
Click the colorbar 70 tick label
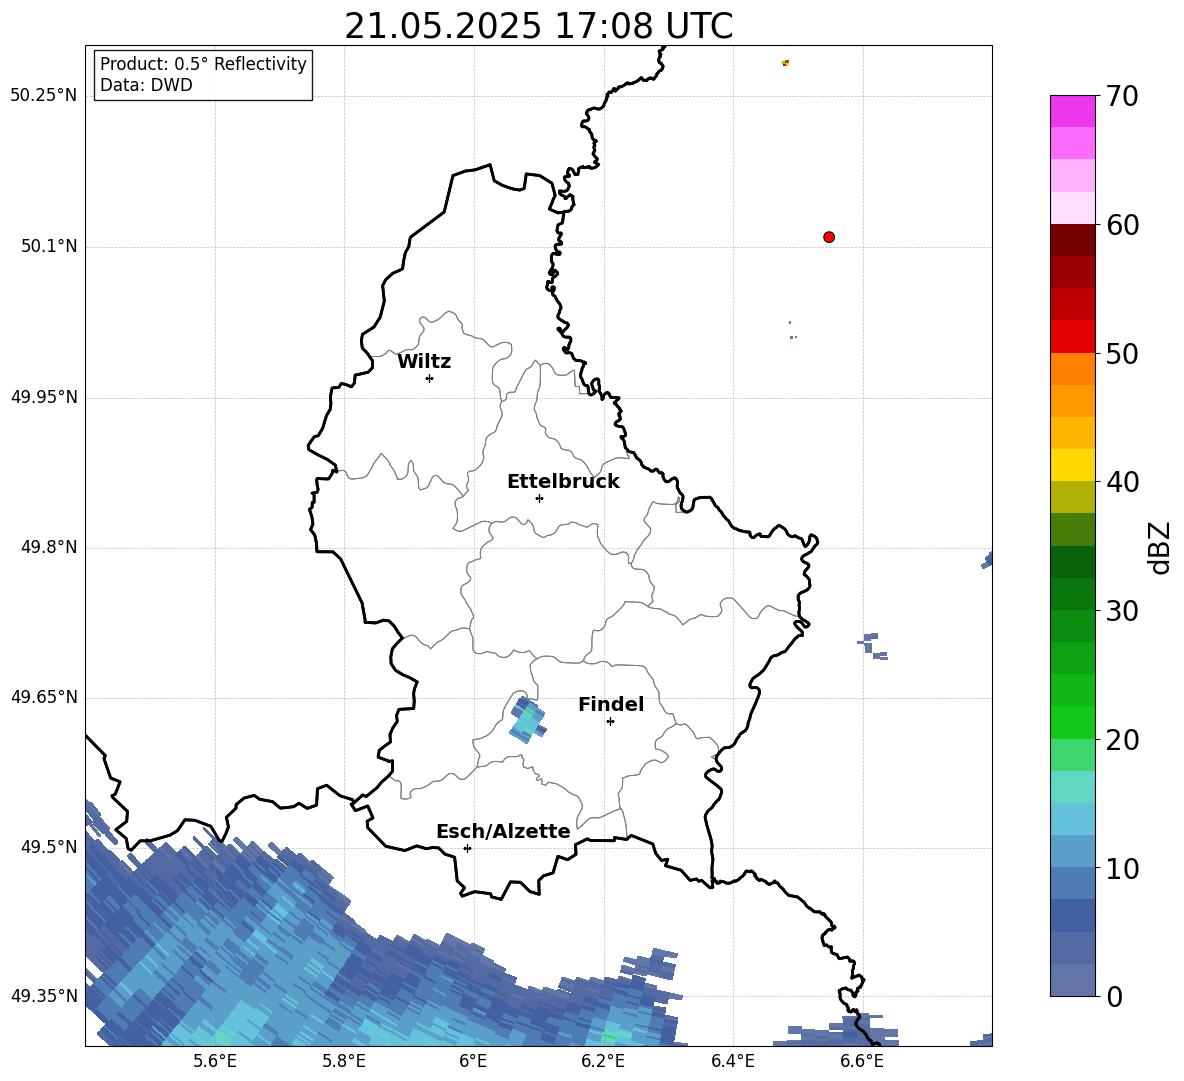tap(1122, 96)
